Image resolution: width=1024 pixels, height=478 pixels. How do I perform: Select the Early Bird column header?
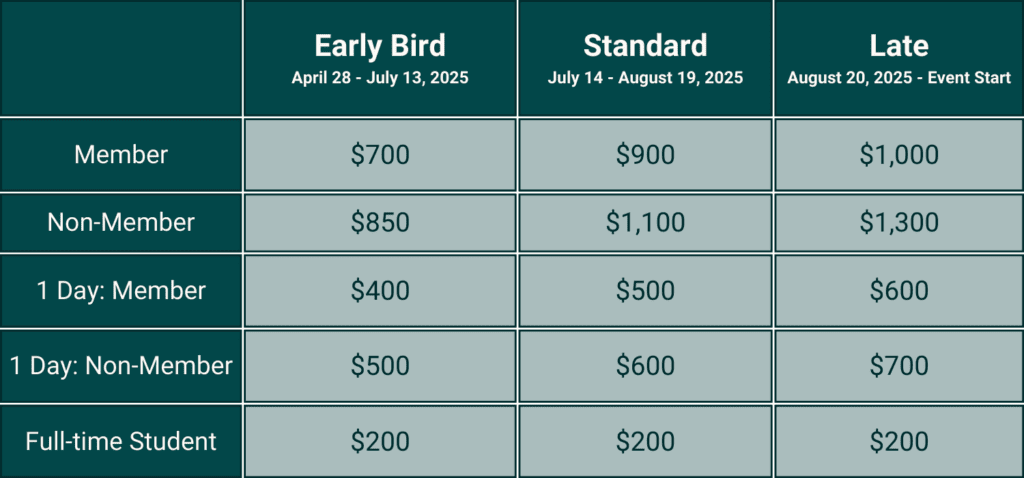[x=380, y=58]
